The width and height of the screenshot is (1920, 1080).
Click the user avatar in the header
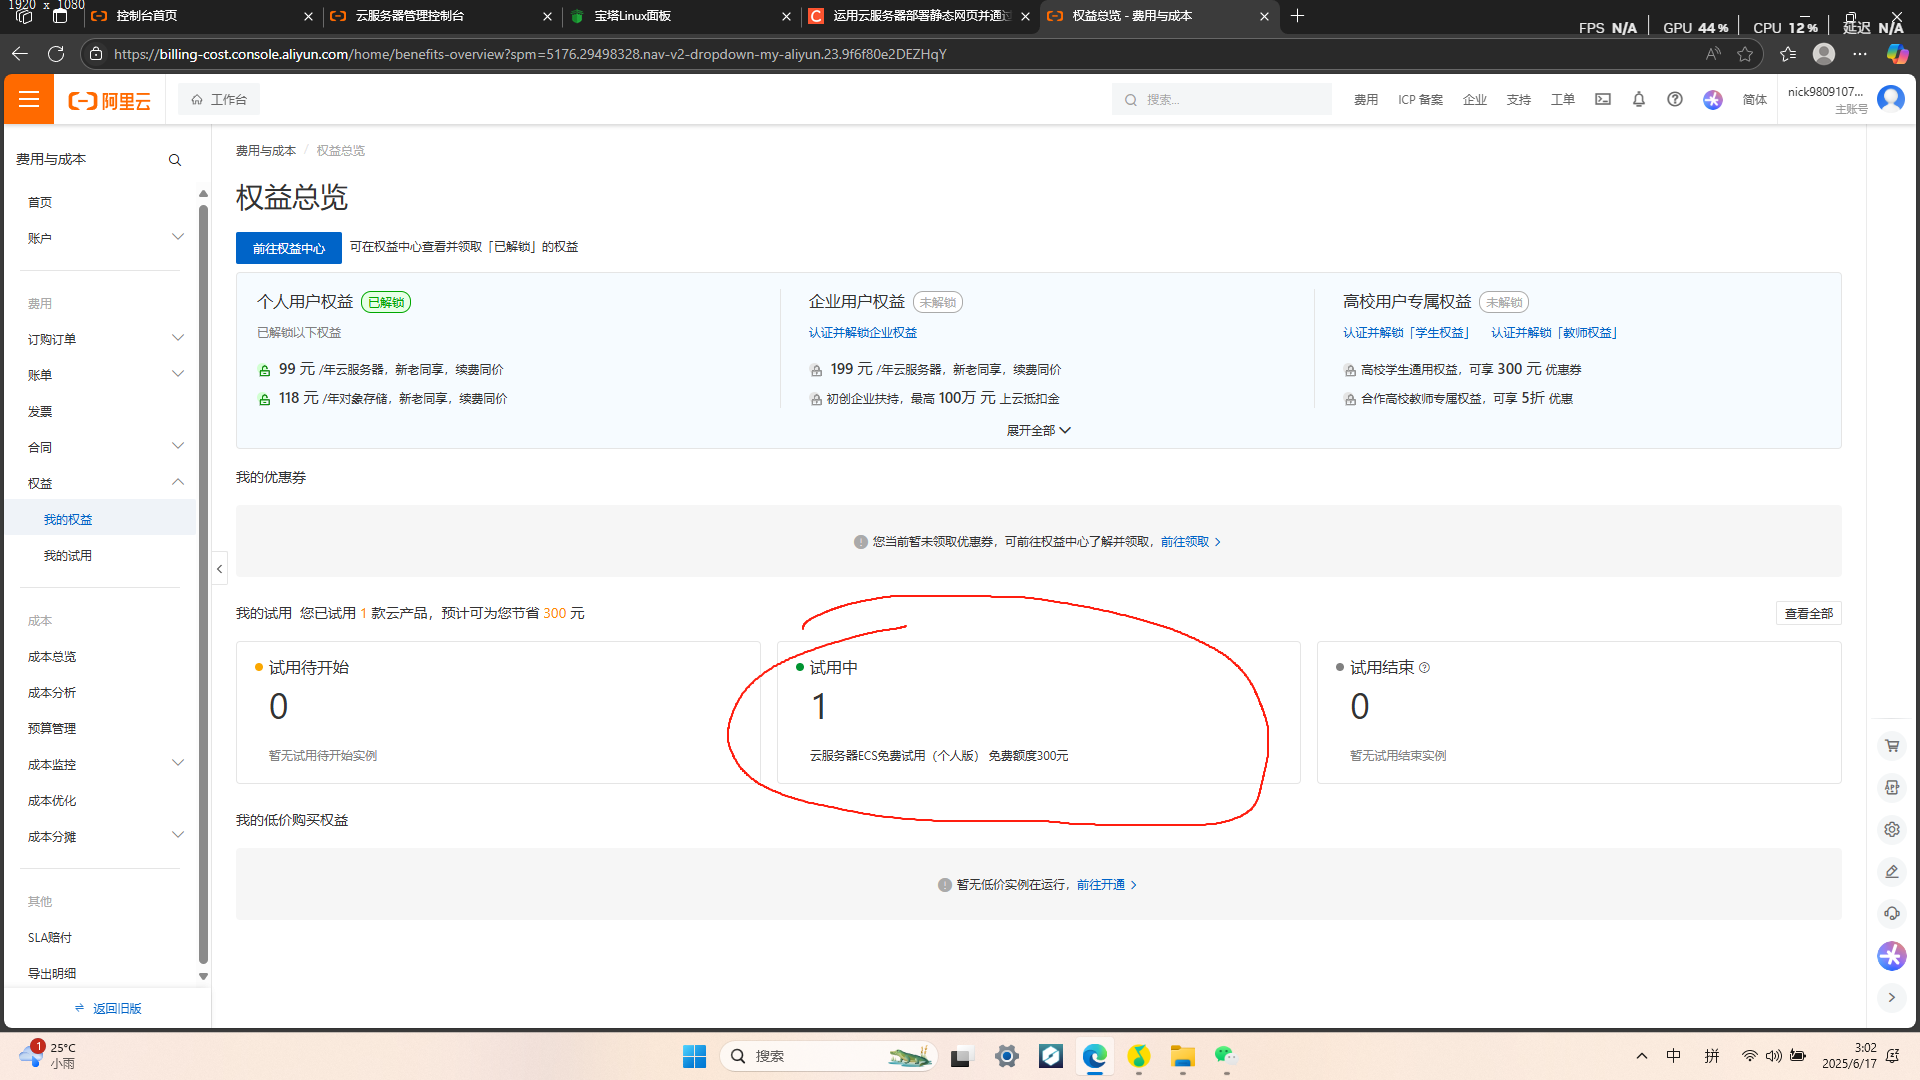click(1891, 98)
